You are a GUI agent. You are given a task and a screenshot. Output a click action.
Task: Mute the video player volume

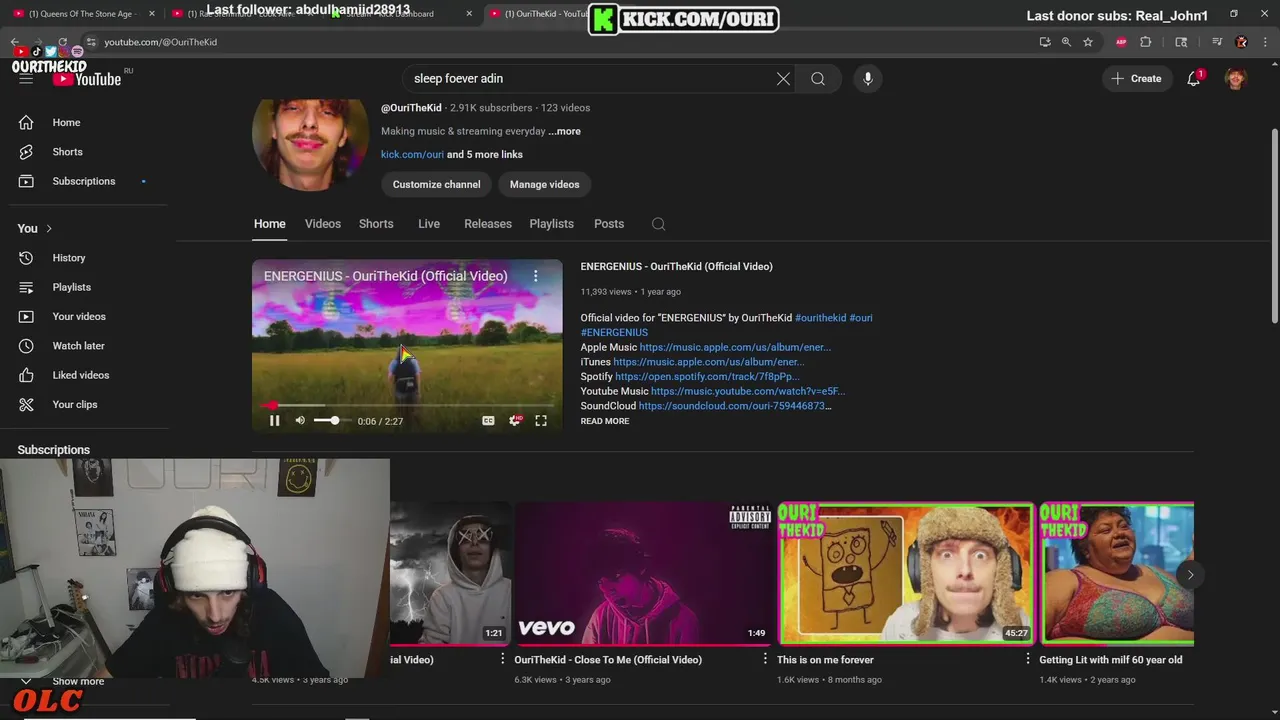click(x=300, y=421)
